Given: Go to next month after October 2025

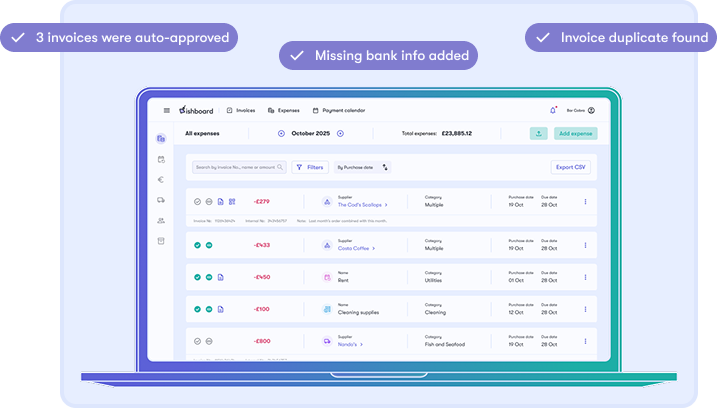Looking at the screenshot, I should 340,133.
